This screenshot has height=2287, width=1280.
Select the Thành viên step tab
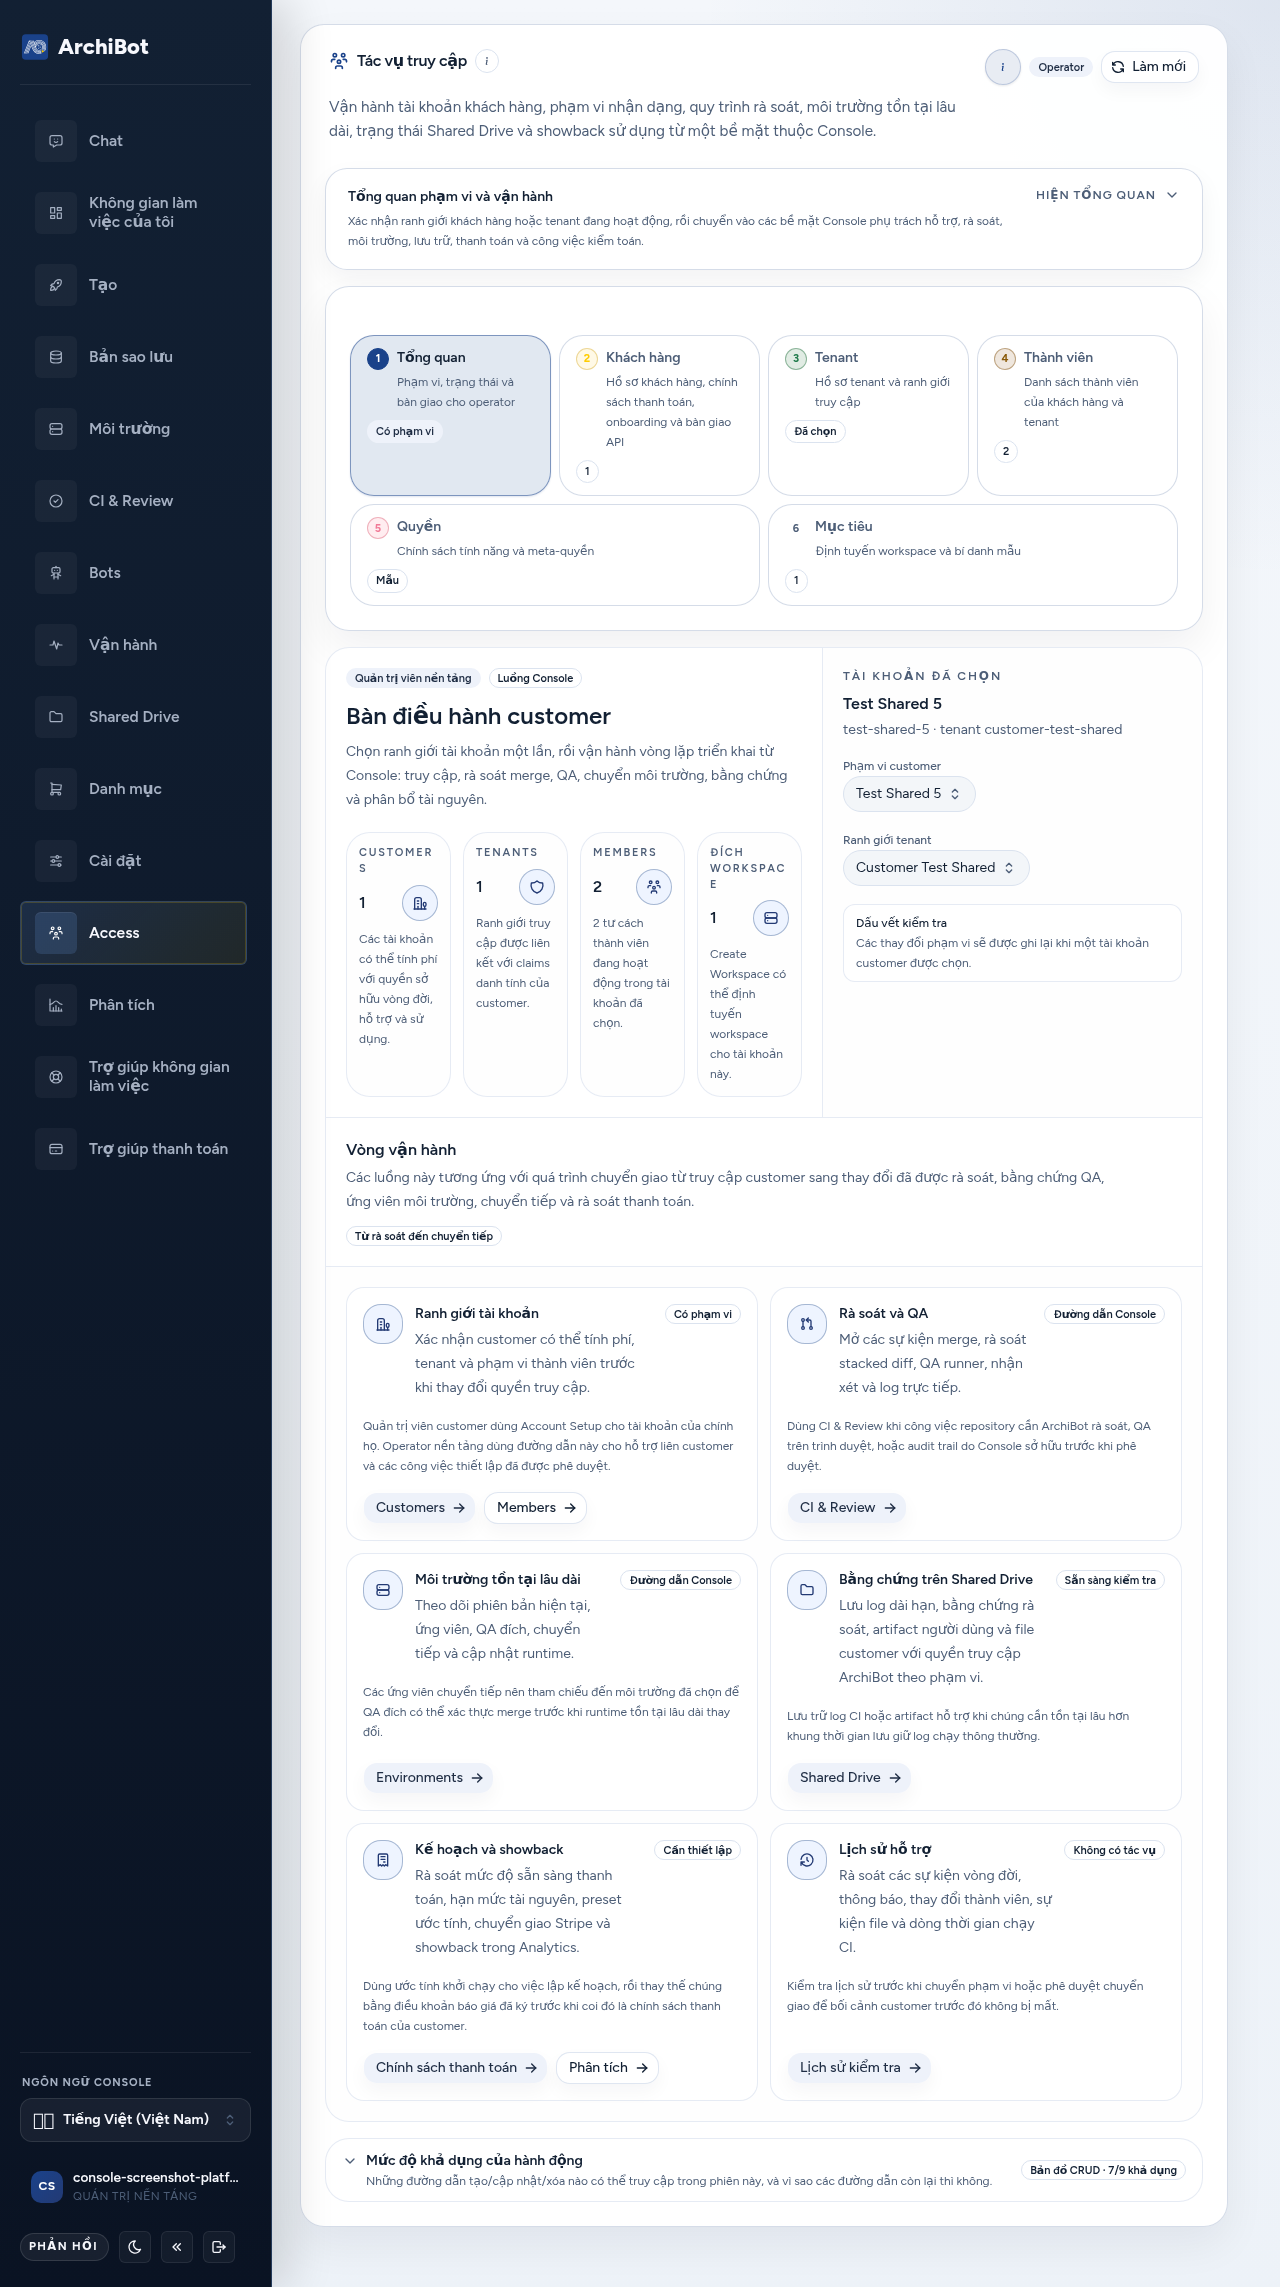(x=1077, y=415)
